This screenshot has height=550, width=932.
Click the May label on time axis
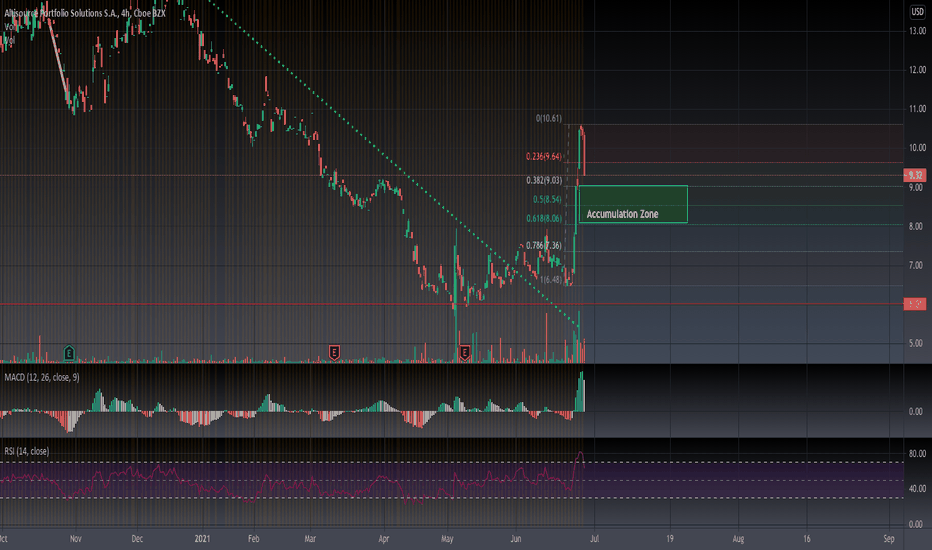tap(448, 539)
